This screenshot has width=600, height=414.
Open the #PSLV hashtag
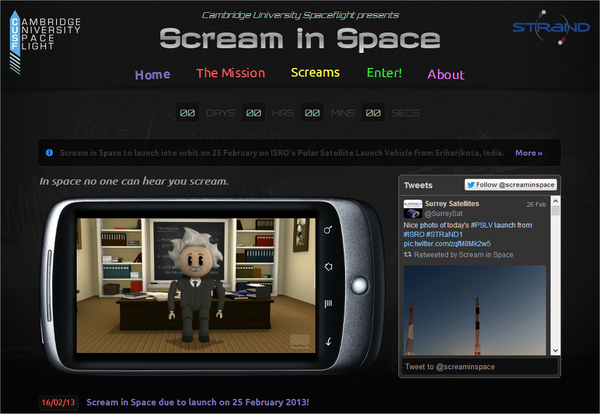click(481, 225)
